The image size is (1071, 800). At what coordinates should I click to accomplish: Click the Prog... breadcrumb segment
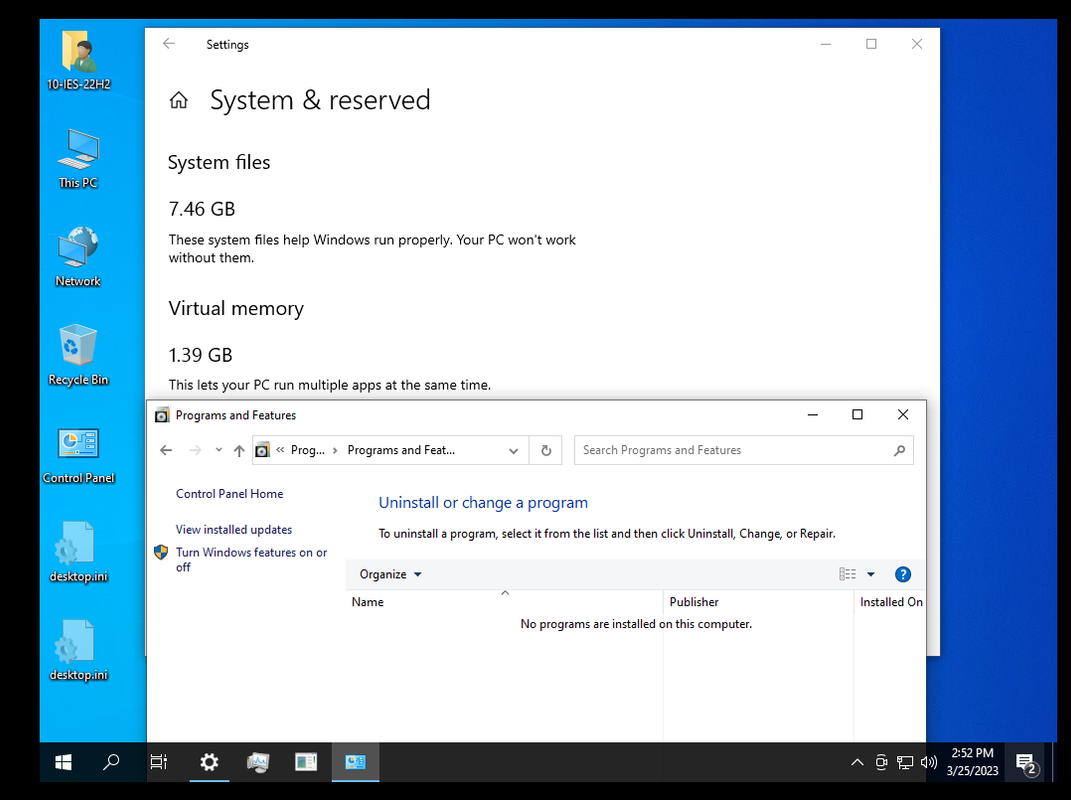[307, 450]
